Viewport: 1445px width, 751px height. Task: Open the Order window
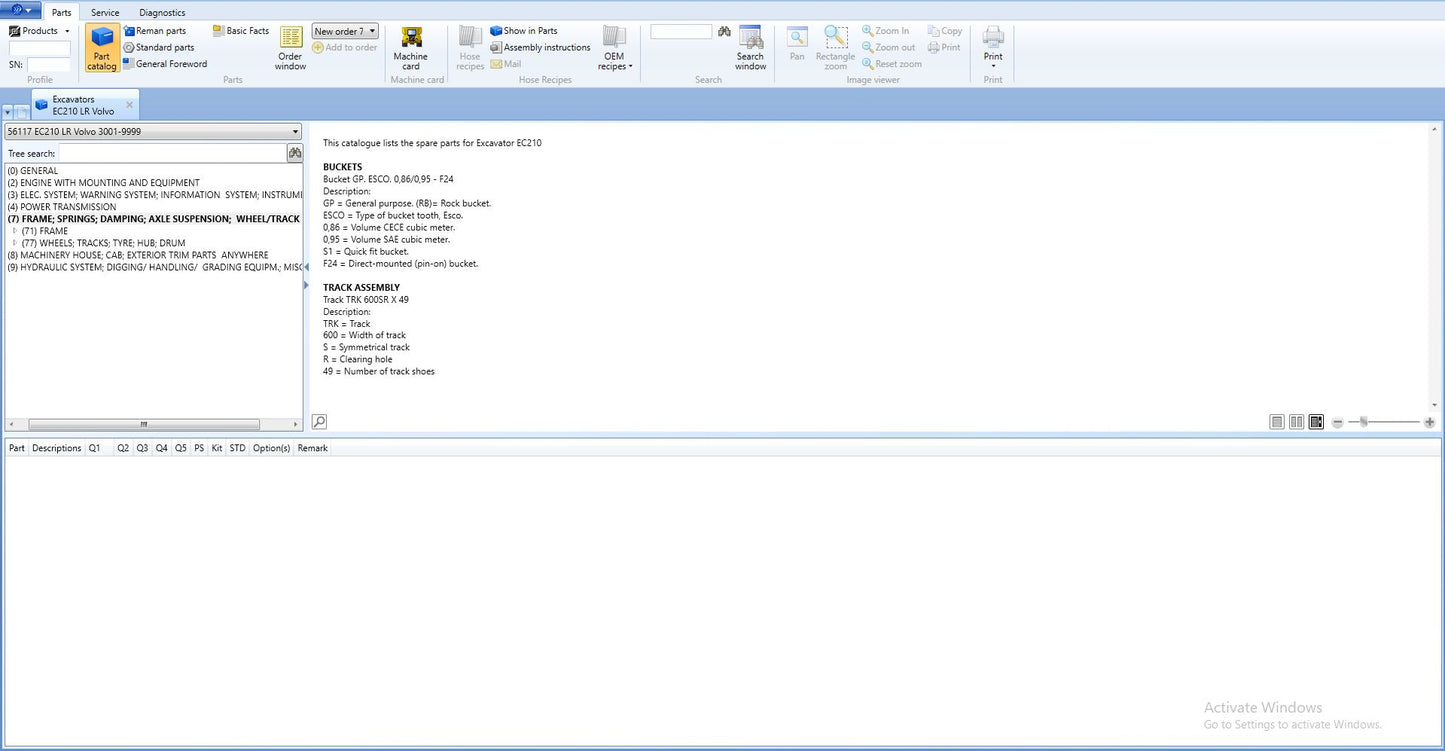[290, 48]
